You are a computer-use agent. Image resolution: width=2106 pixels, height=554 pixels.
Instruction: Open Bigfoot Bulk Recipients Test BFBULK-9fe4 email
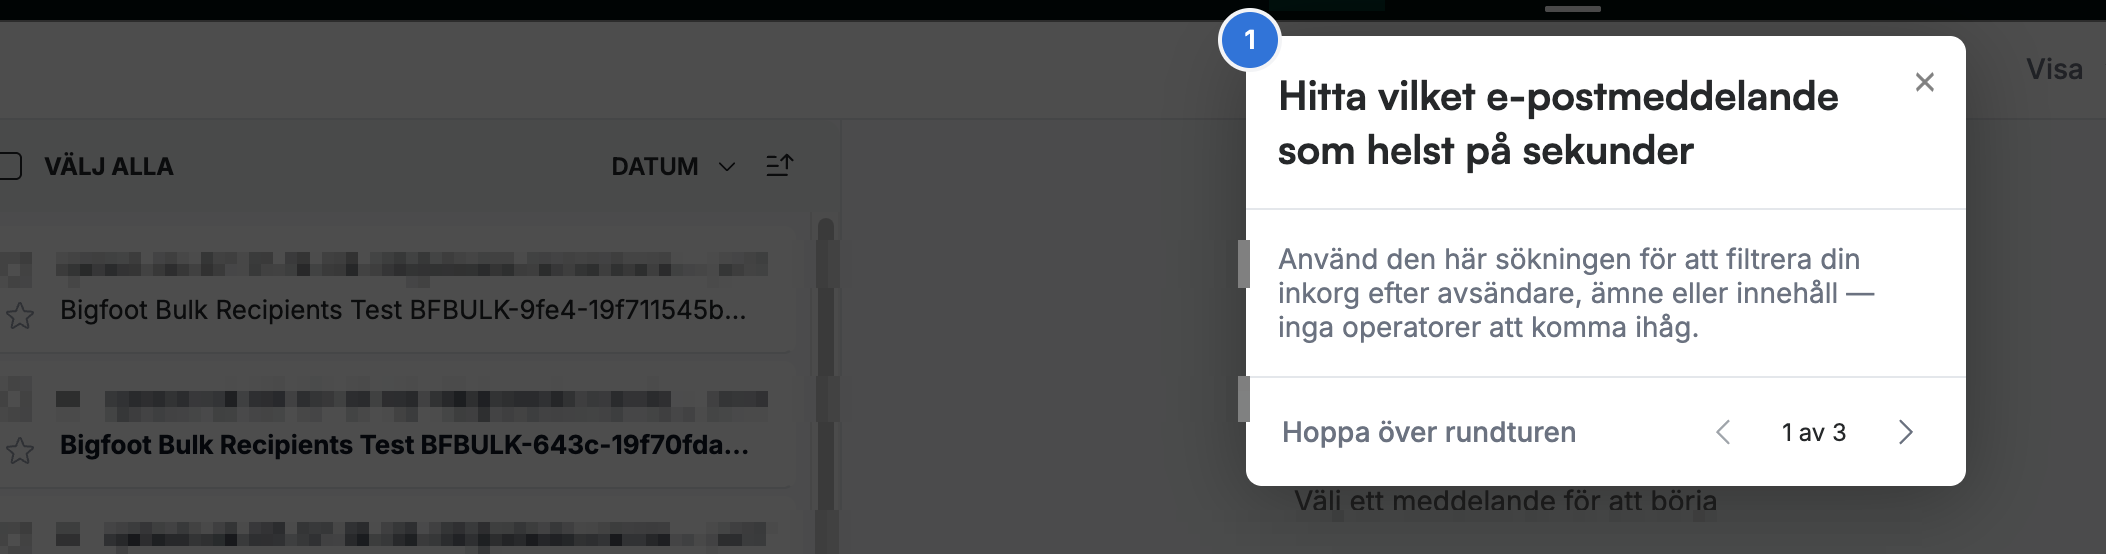[x=403, y=310]
